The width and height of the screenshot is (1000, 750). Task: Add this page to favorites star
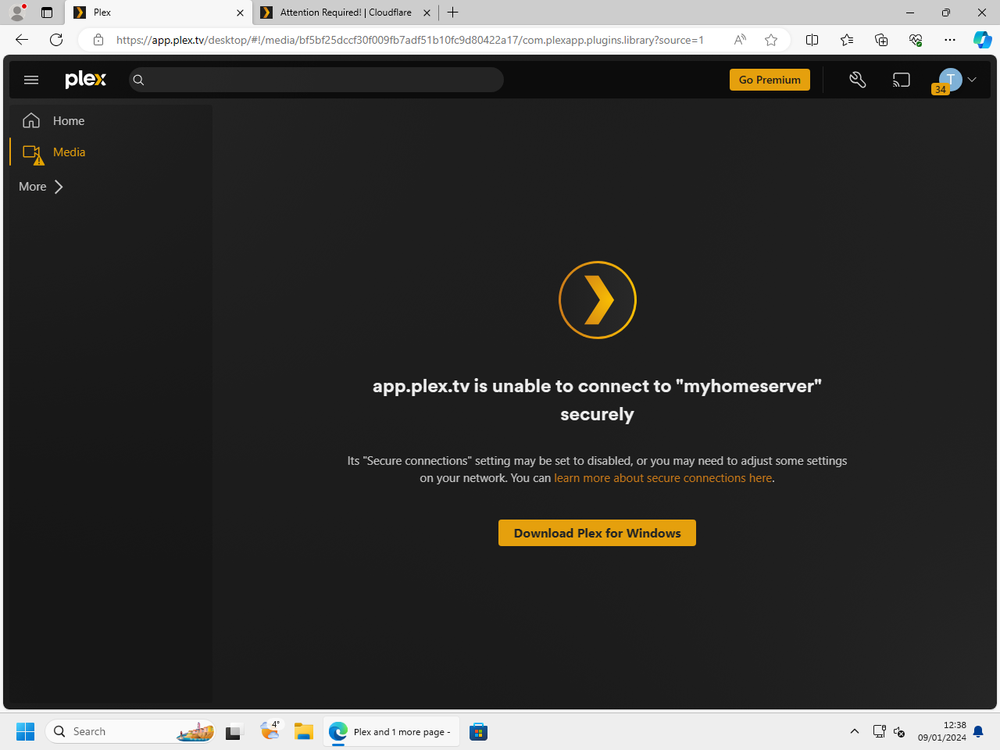click(x=771, y=40)
